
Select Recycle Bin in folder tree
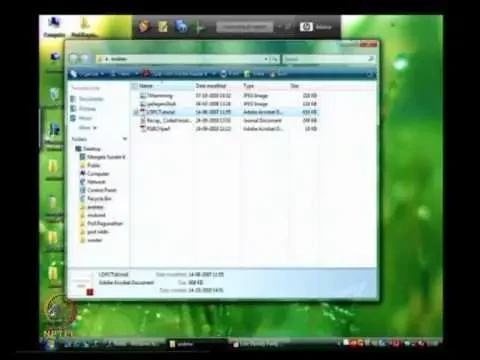(x=96, y=199)
